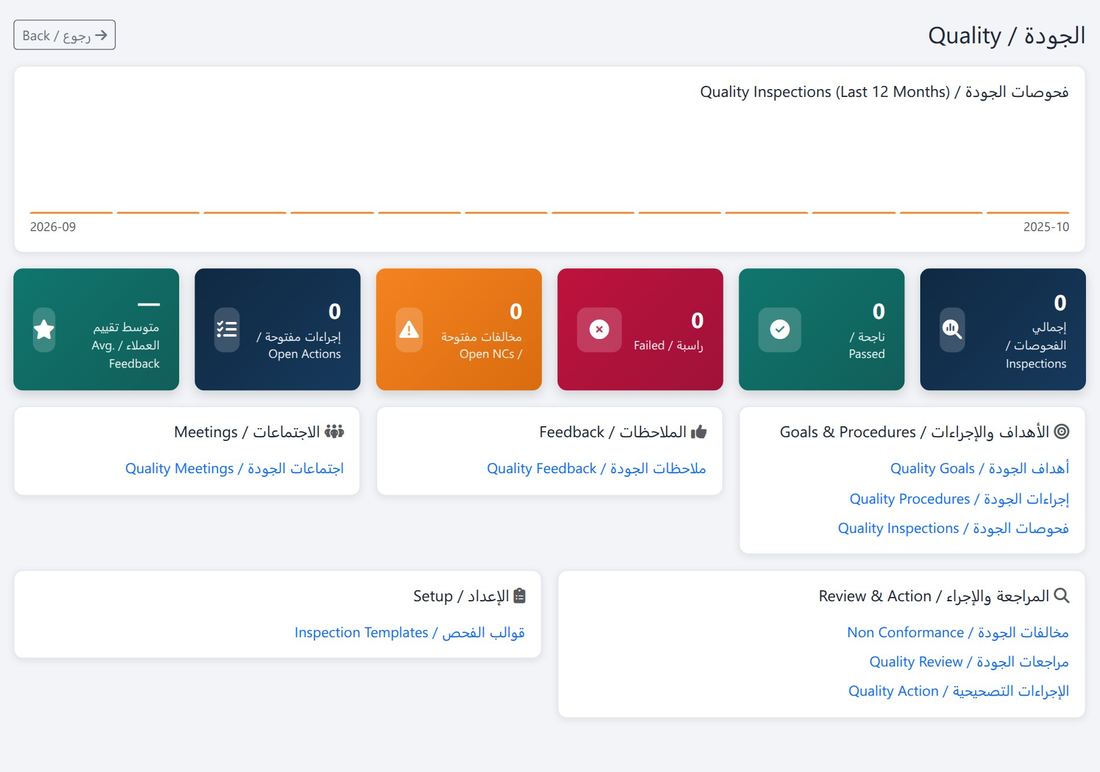Click the Quality / الجودة page title
Viewport: 1100px width, 772px height.
point(1007,36)
